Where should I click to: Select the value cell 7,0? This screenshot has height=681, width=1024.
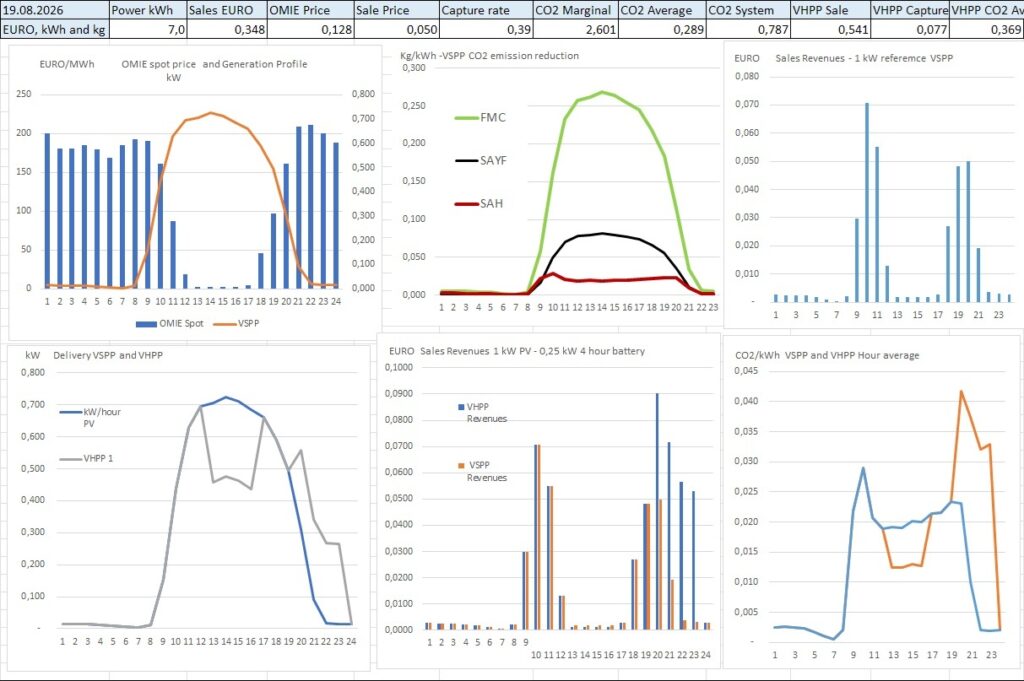click(148, 29)
